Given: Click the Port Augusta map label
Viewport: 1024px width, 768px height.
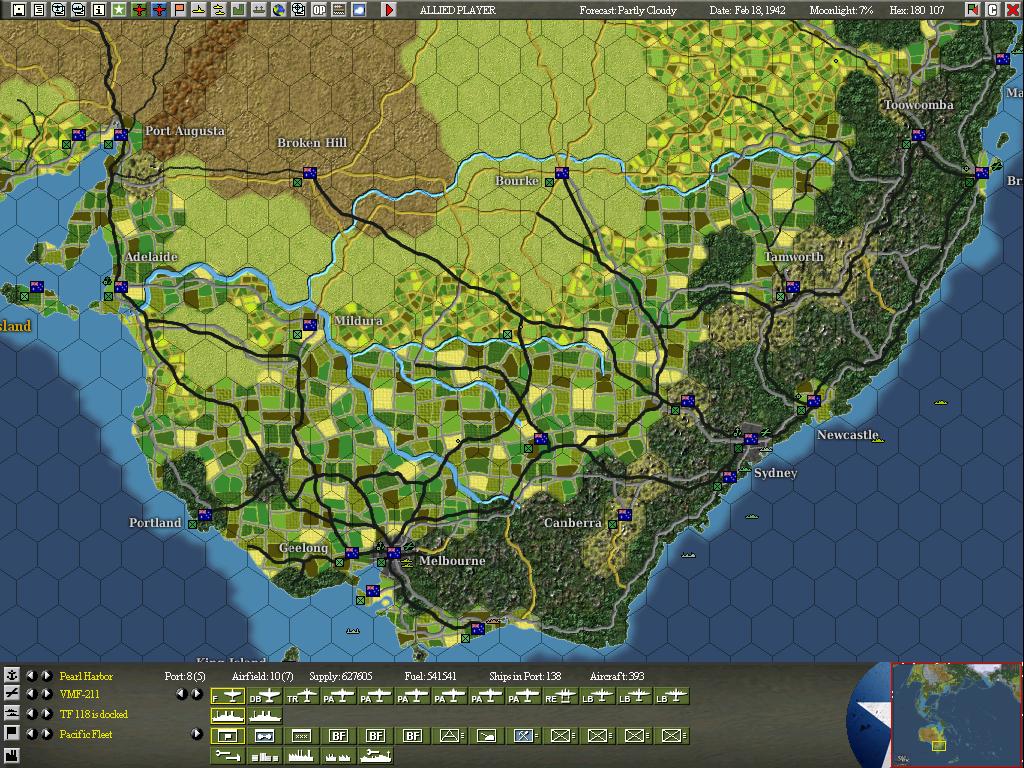Looking at the screenshot, I should click(185, 131).
